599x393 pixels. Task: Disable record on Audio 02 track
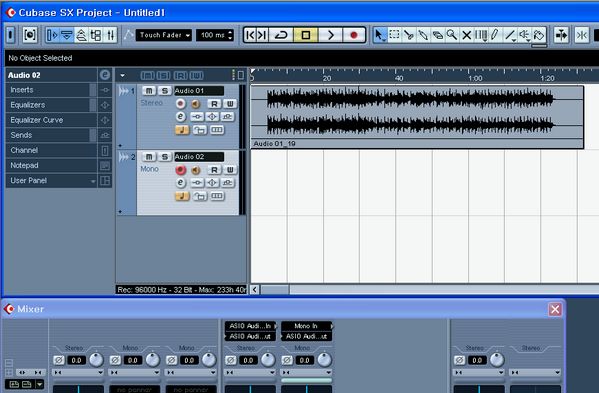coord(181,170)
